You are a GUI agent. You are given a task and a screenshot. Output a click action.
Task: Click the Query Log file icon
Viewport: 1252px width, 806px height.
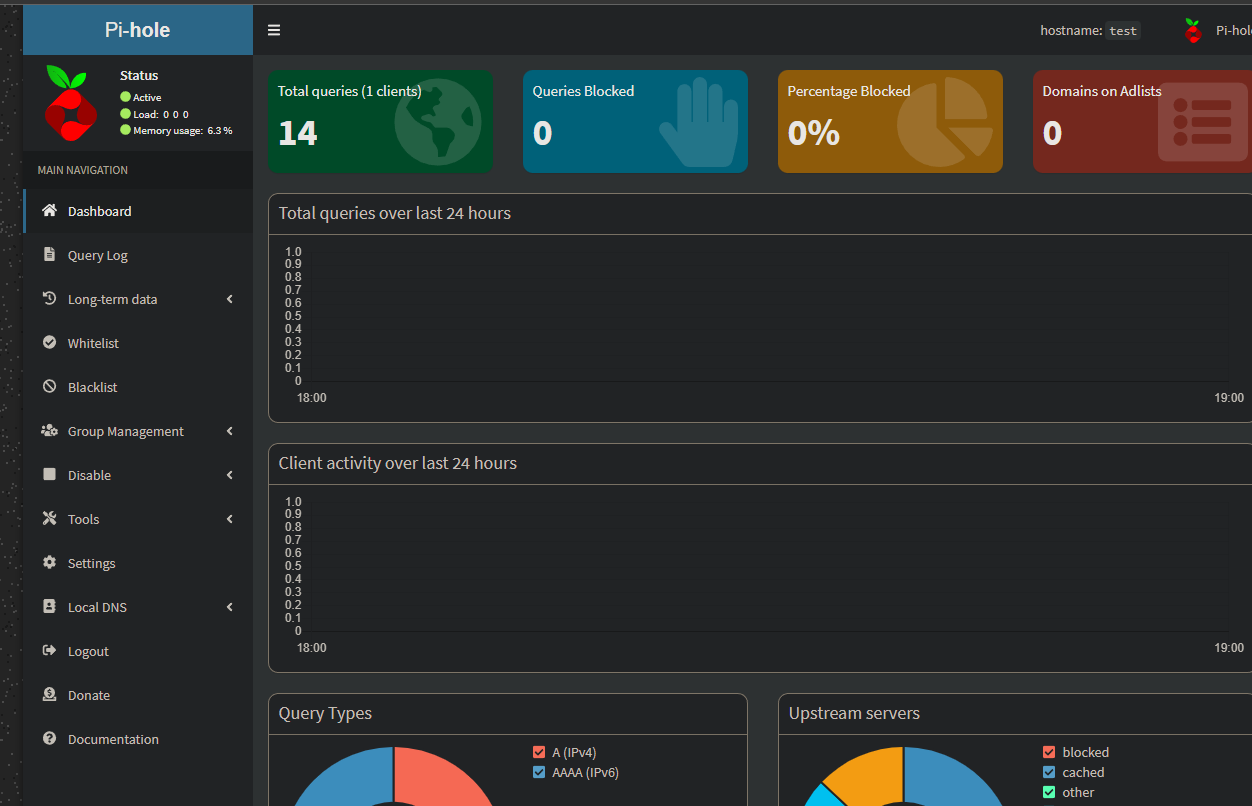49,255
